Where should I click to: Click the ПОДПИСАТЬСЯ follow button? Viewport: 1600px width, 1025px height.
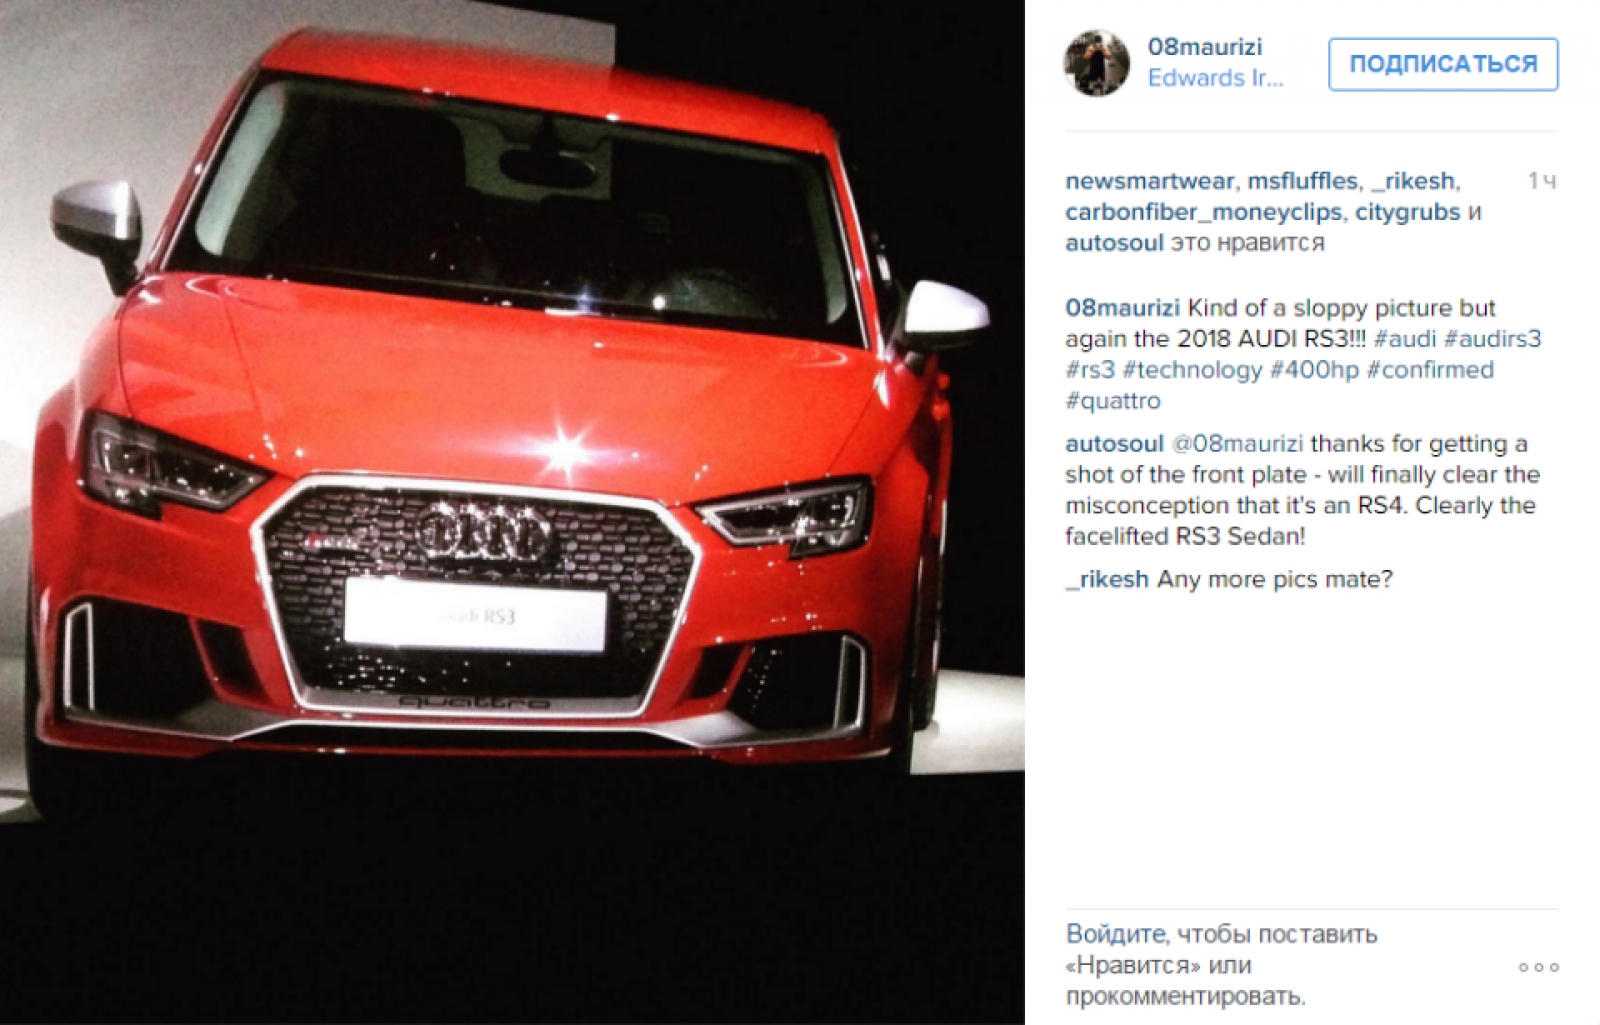1443,64
